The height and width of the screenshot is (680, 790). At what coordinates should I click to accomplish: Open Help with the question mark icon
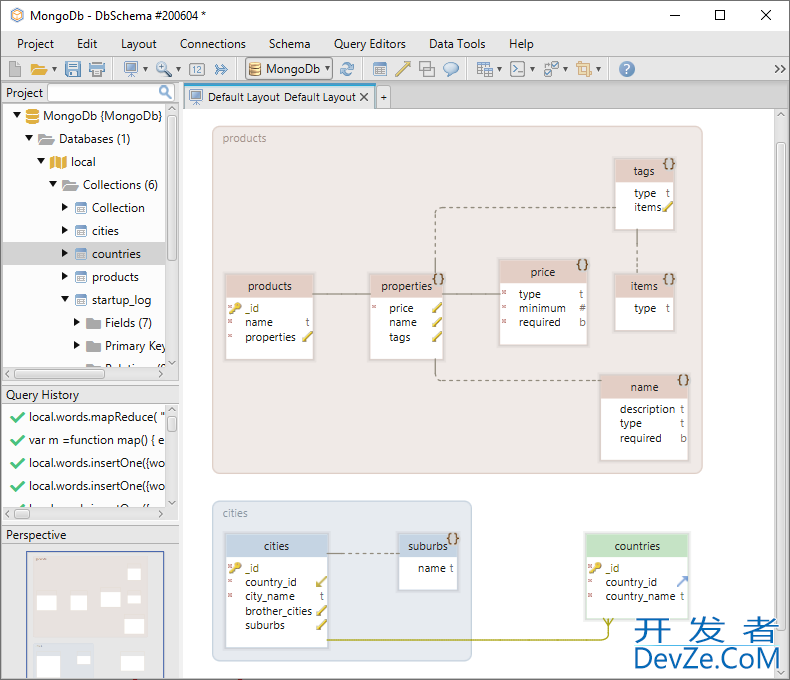pos(627,69)
